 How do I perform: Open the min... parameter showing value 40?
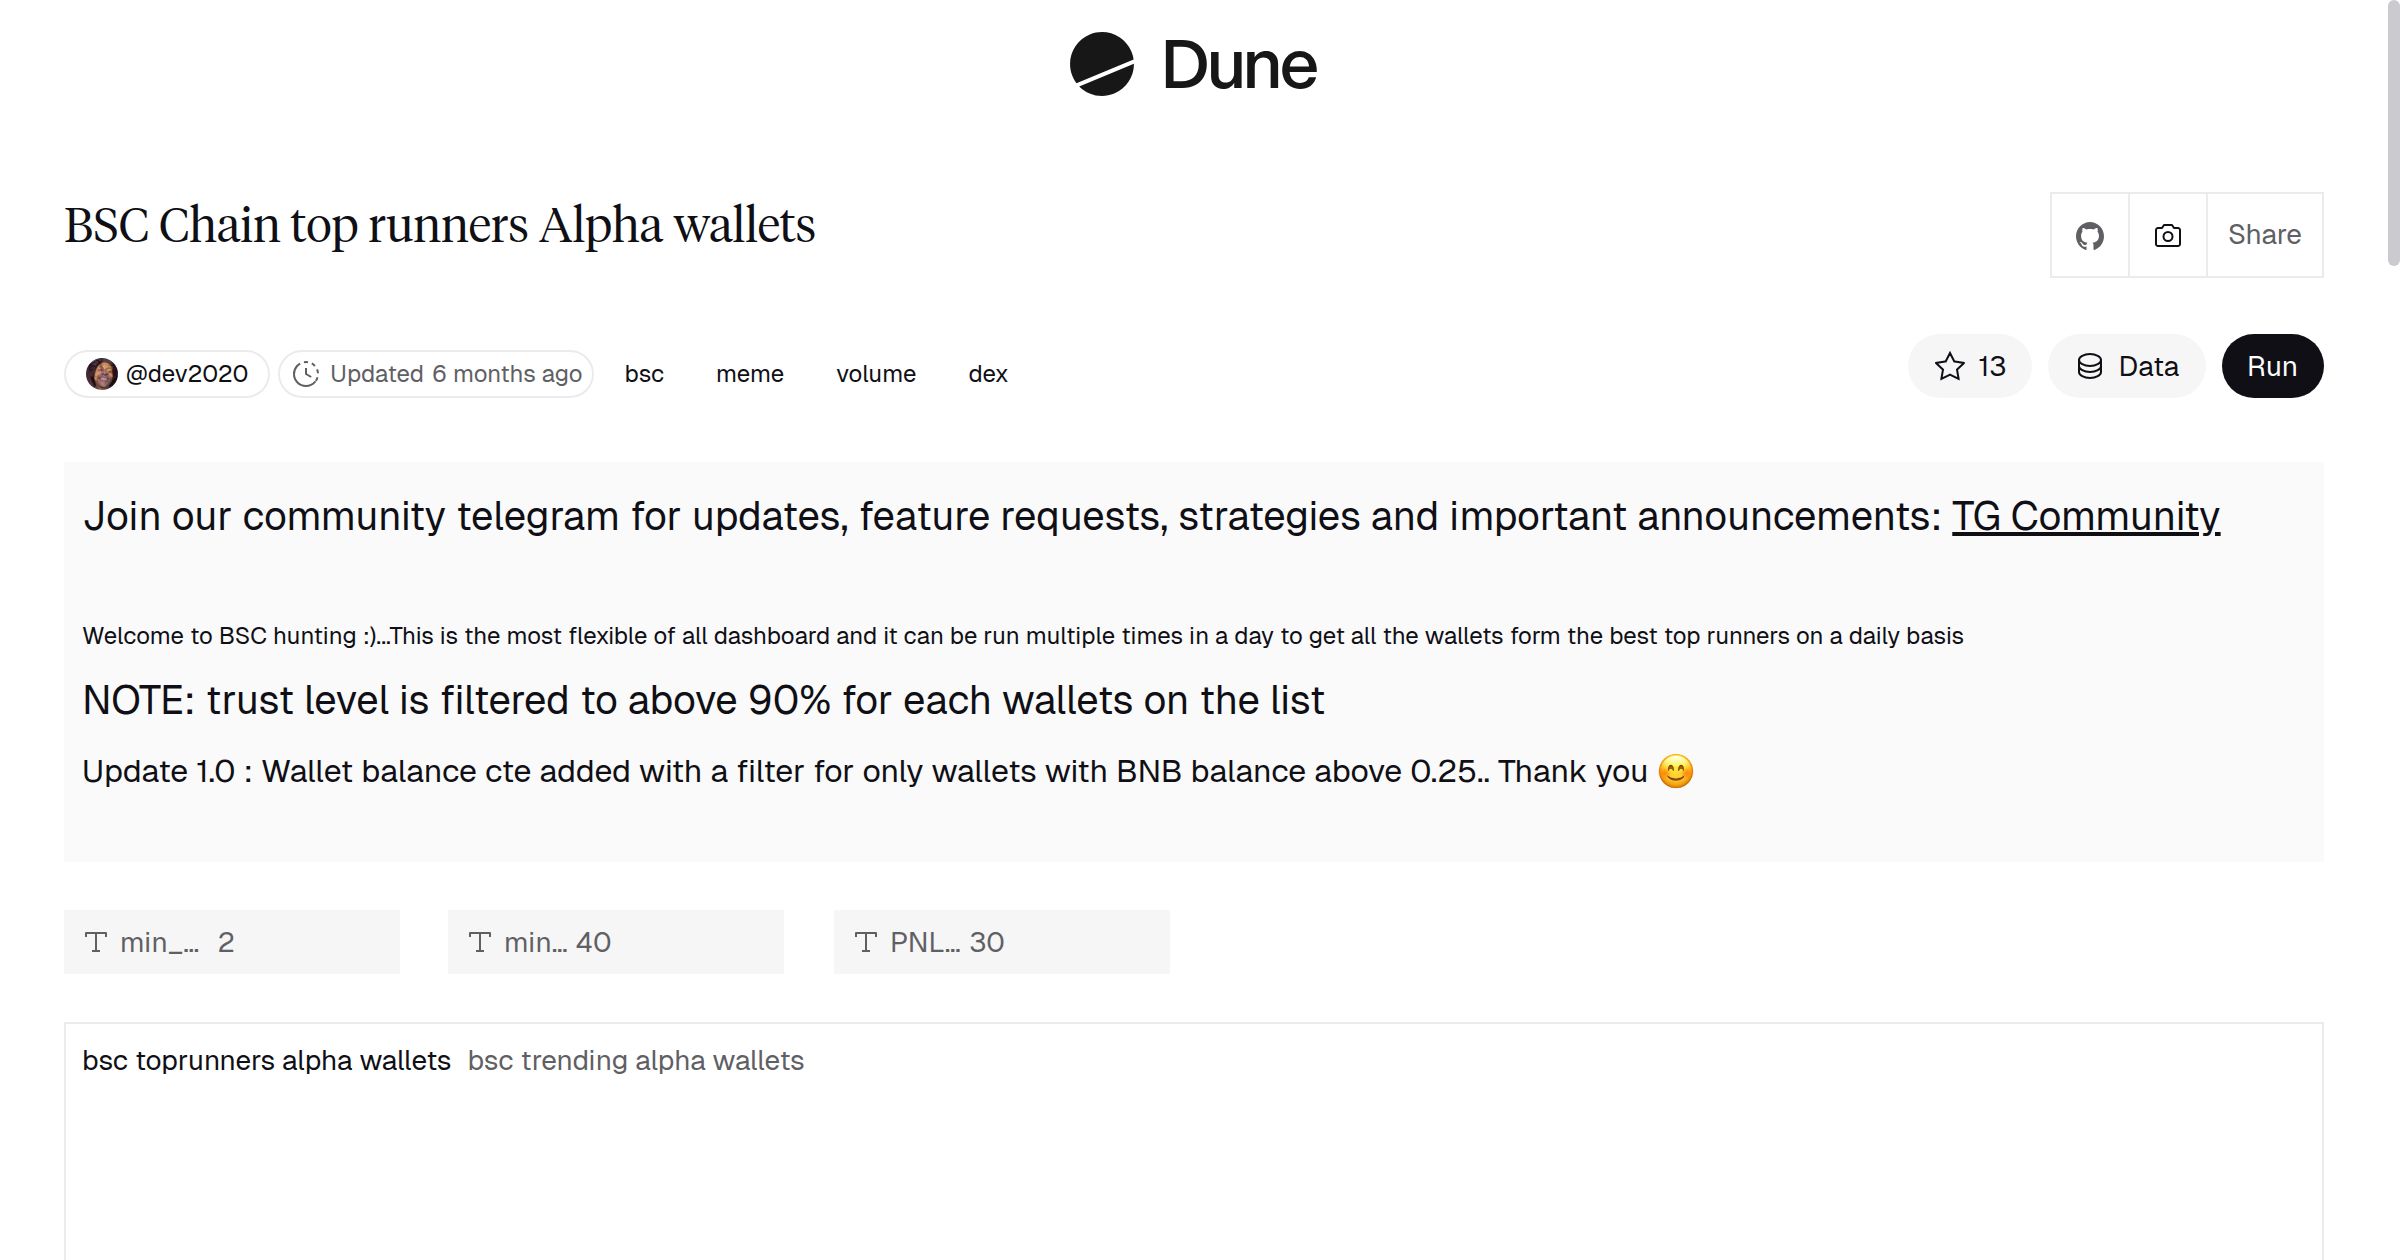click(x=615, y=941)
